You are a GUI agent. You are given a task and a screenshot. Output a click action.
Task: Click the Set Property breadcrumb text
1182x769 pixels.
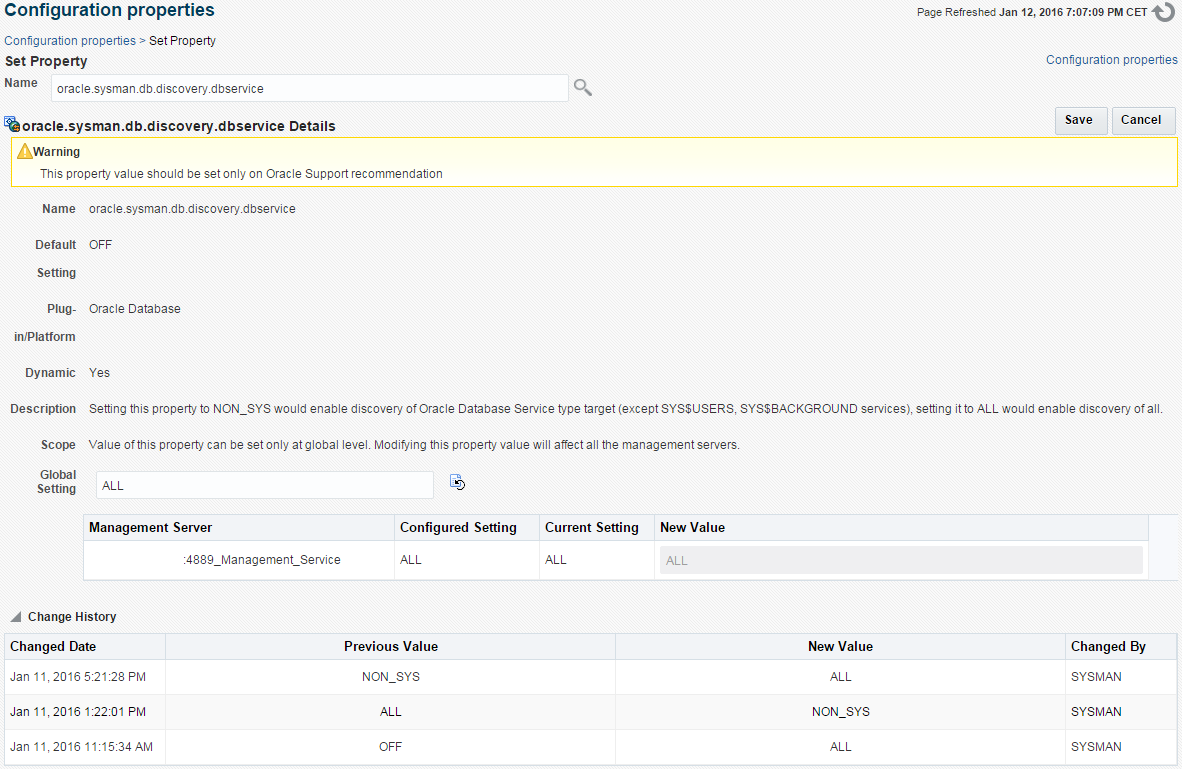coord(182,41)
